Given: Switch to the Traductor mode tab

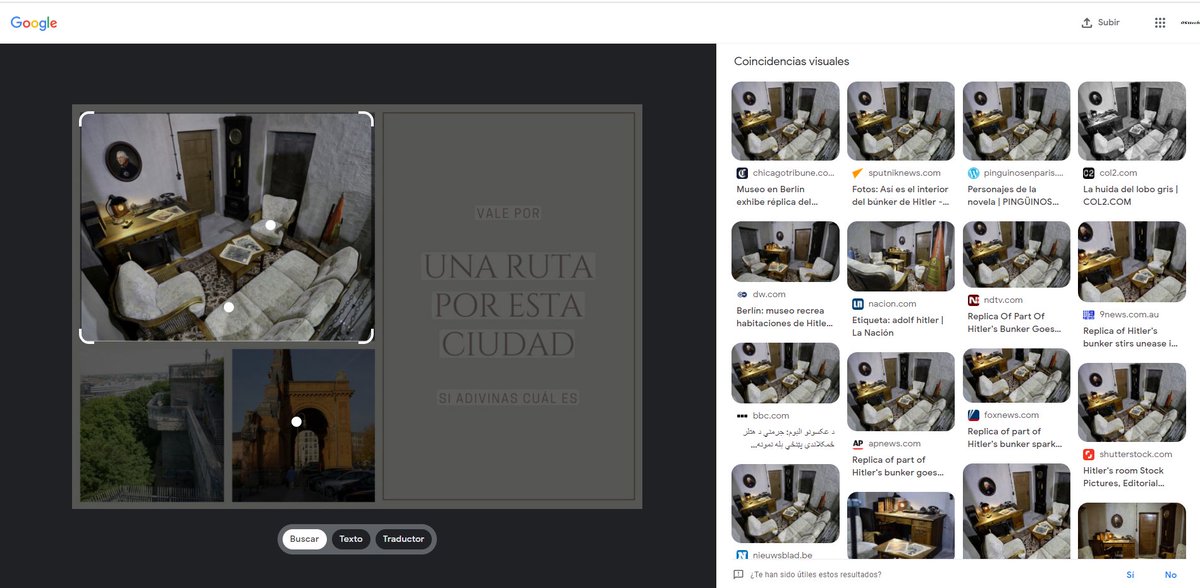Looking at the screenshot, I should (x=403, y=539).
